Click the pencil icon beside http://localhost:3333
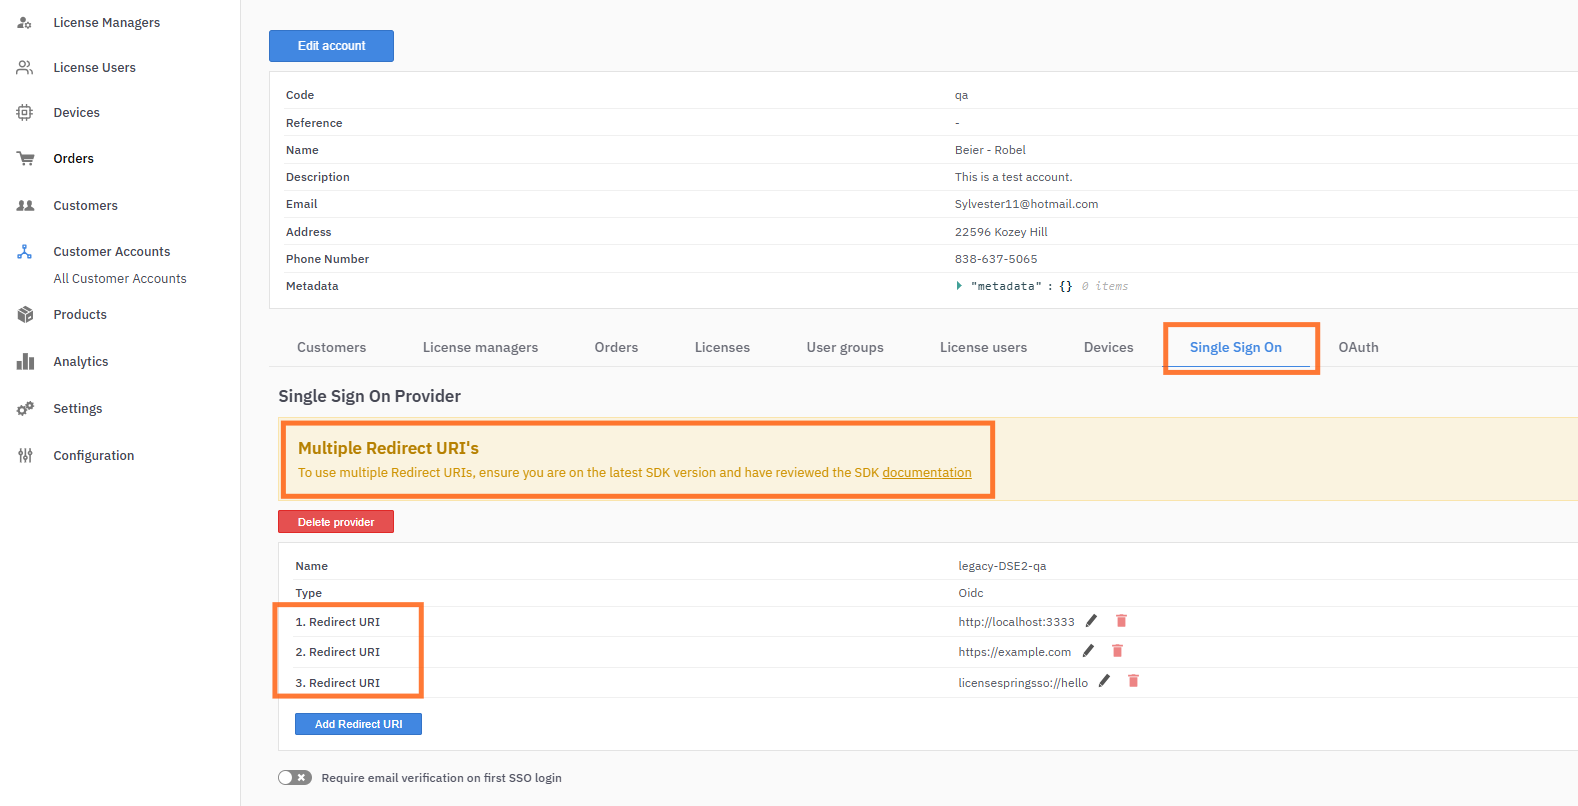 1091,621
